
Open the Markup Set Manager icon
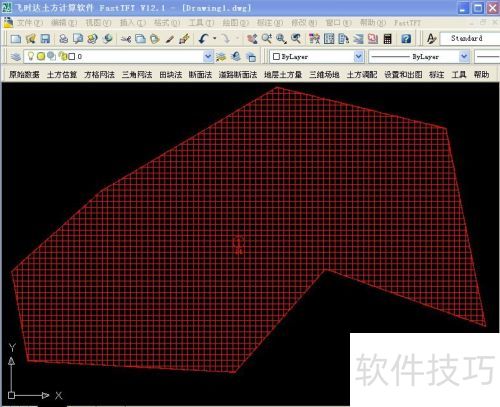[373, 39]
